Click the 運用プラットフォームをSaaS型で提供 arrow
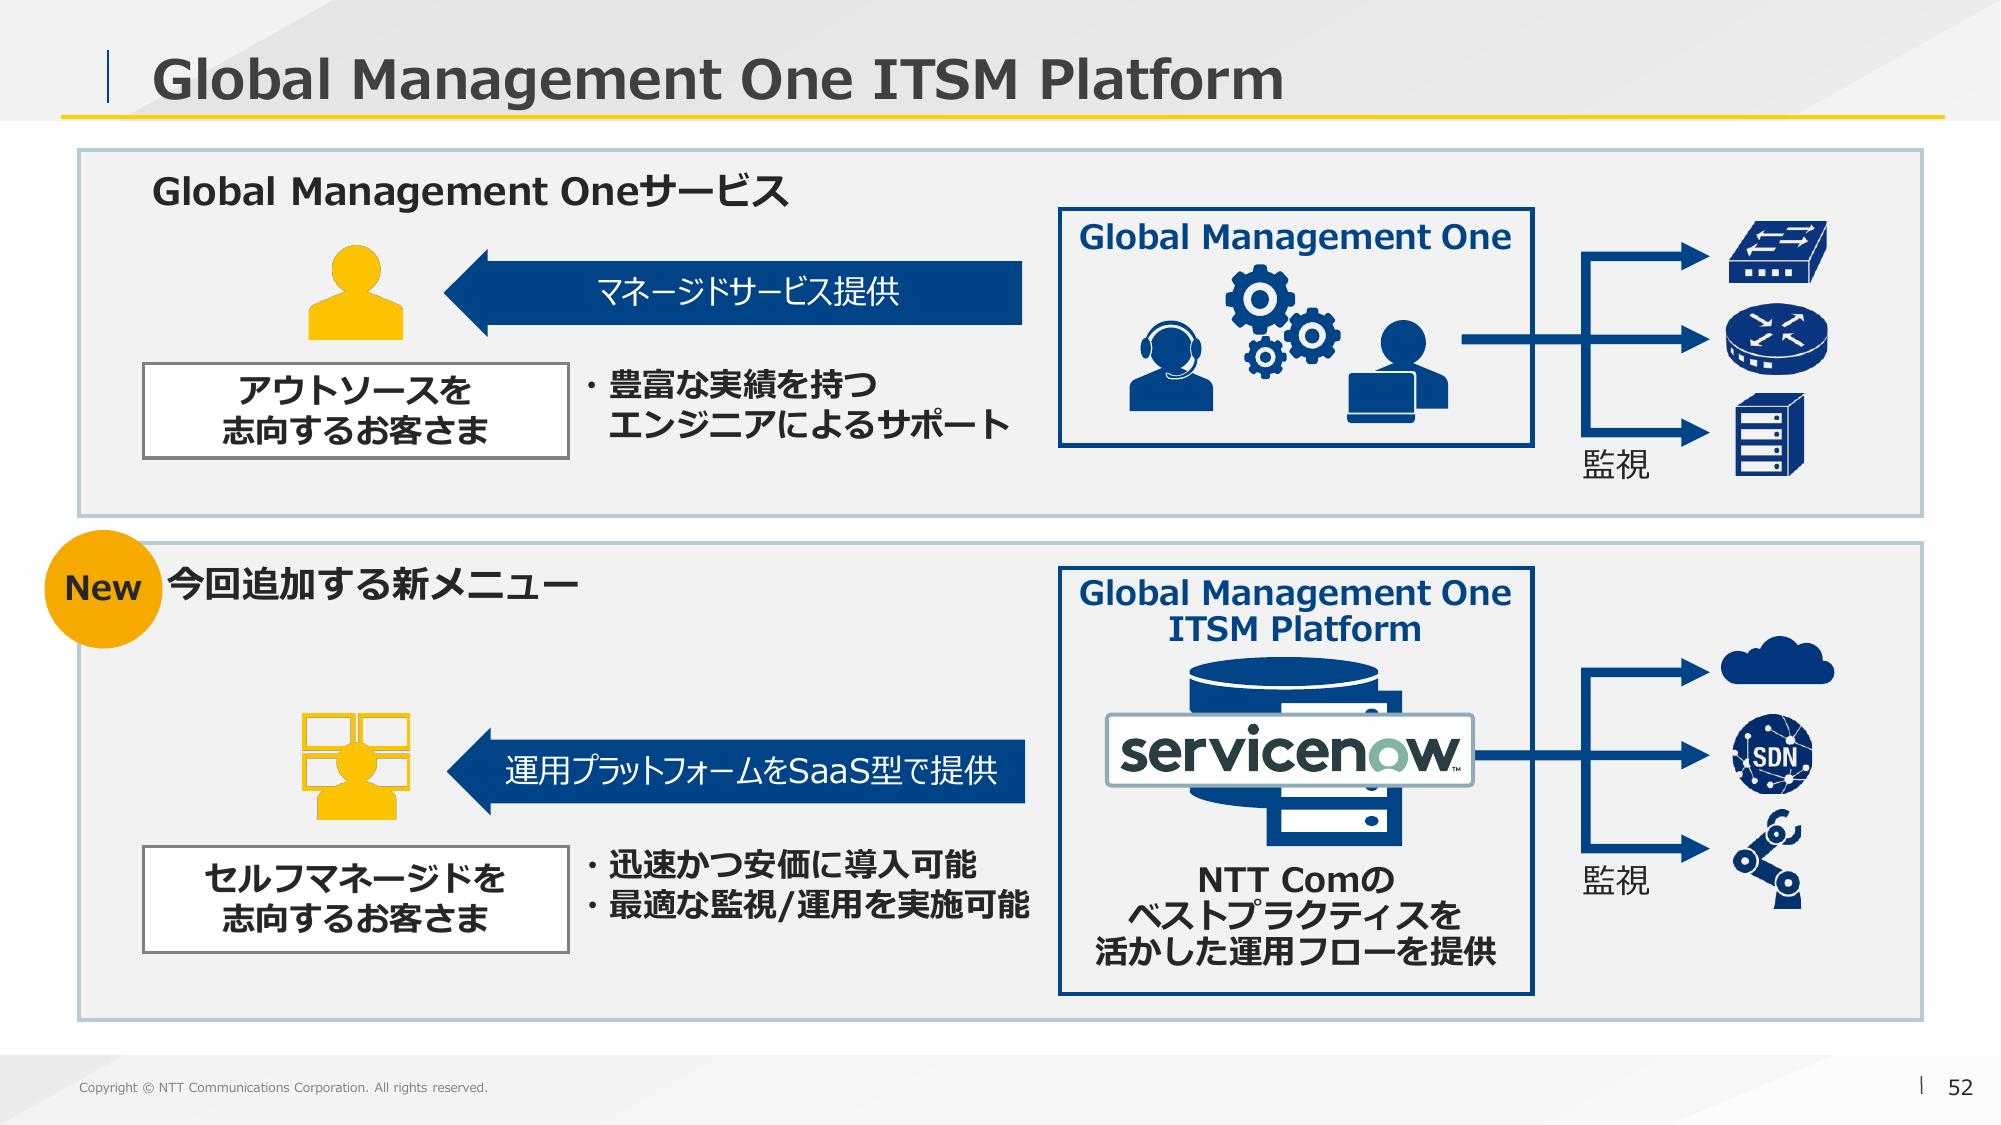The height and width of the screenshot is (1125, 2001). (736, 771)
